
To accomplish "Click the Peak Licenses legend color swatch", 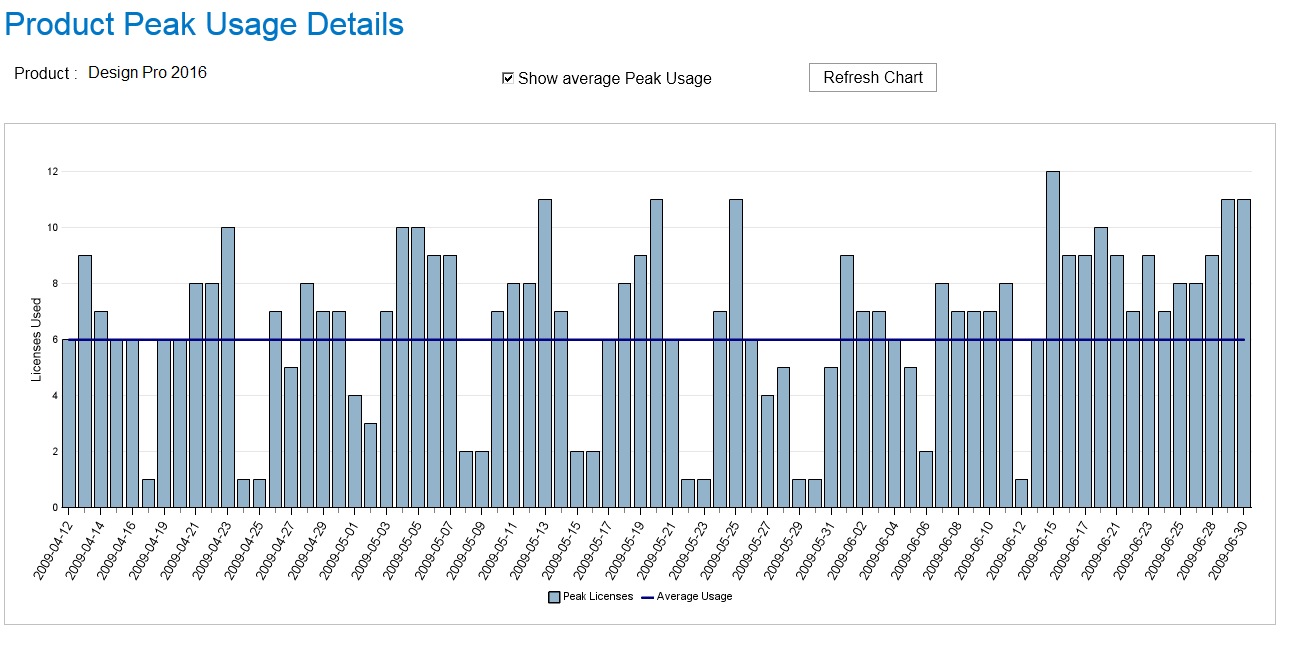I will pos(554,597).
